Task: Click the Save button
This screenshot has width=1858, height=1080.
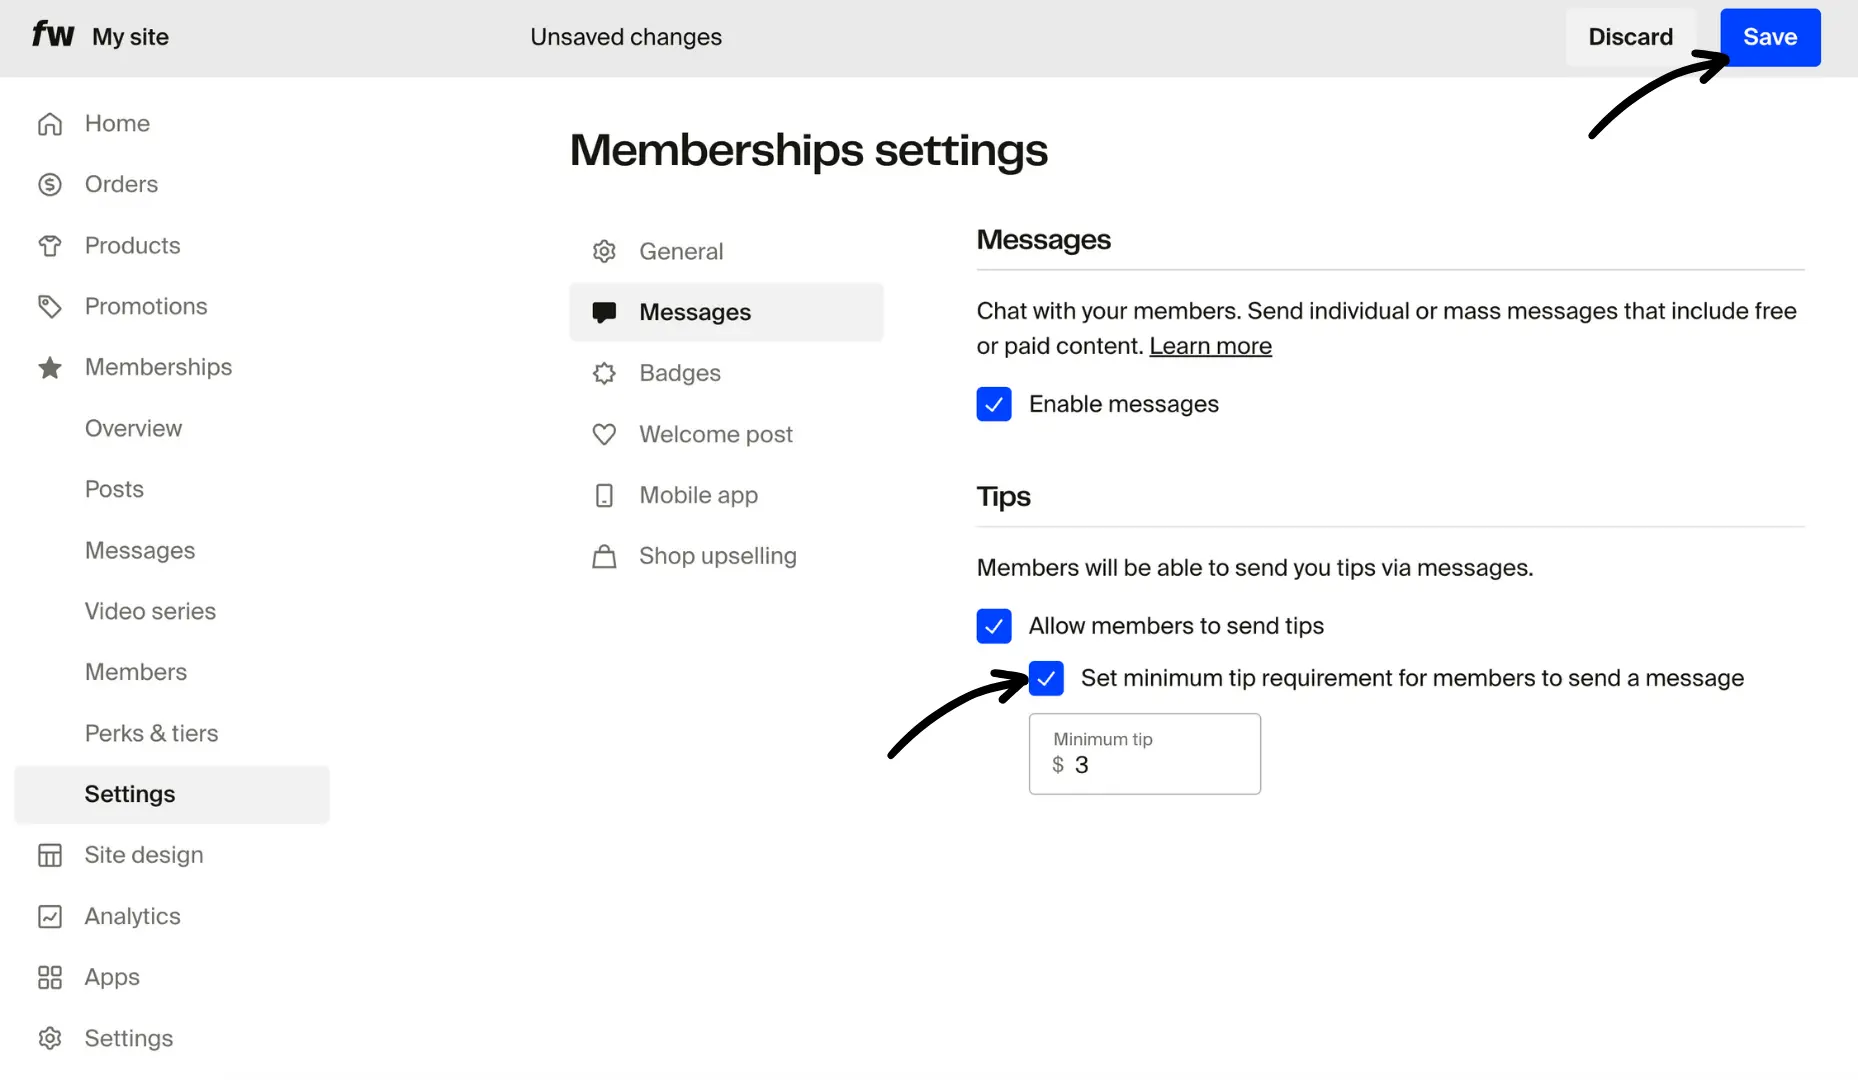Action: (x=1769, y=37)
